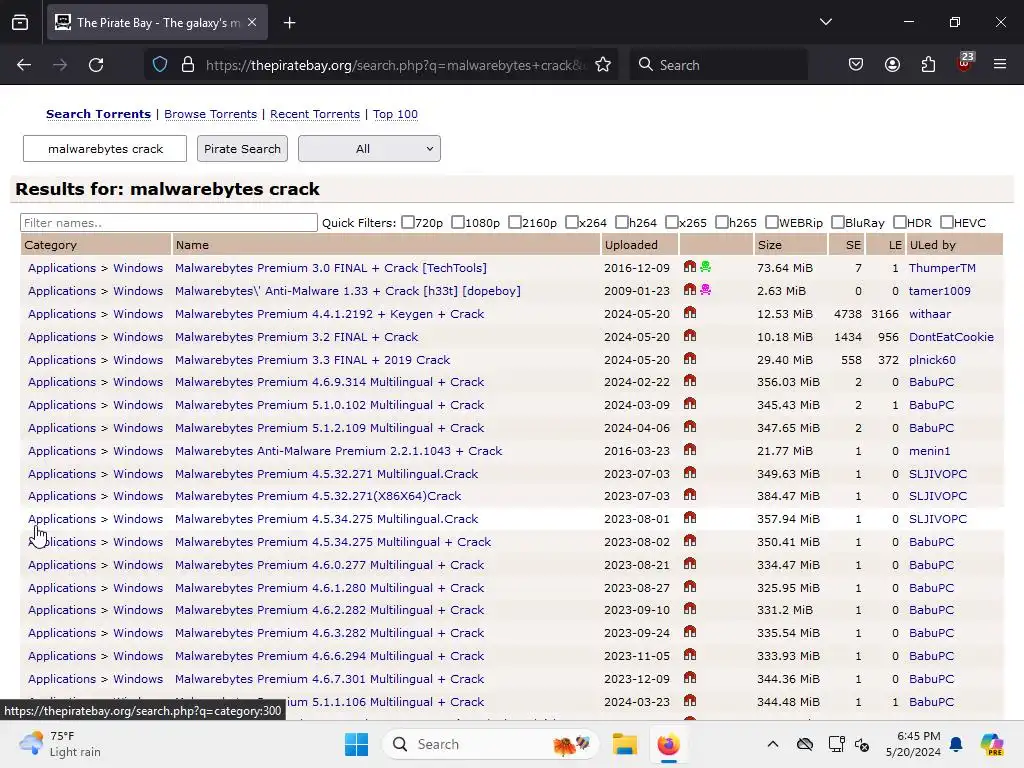Open tracking protection shield icon
1024x768 pixels.
click(x=160, y=65)
